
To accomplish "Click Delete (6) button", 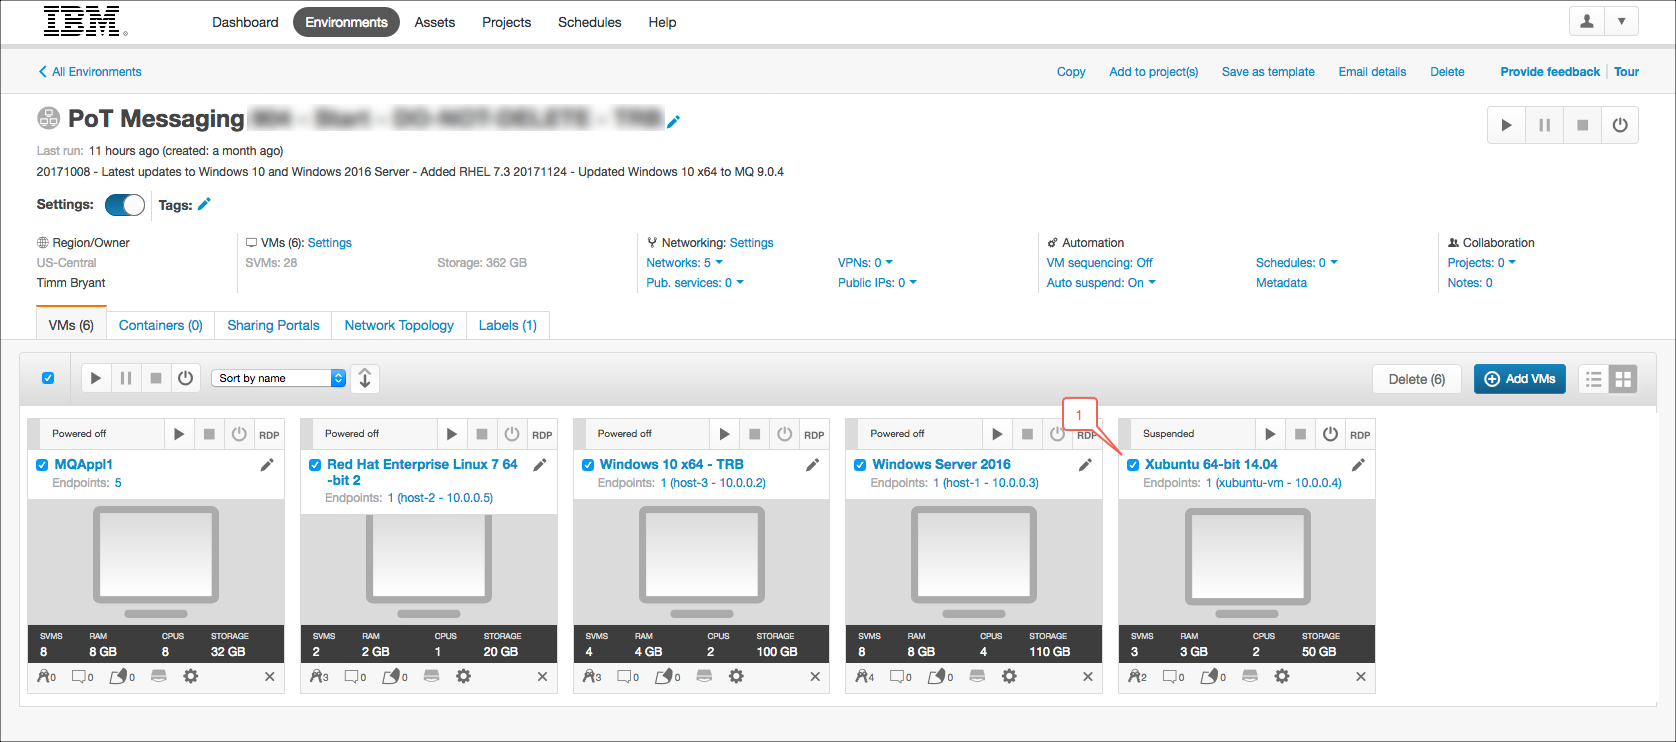I will tap(1417, 379).
